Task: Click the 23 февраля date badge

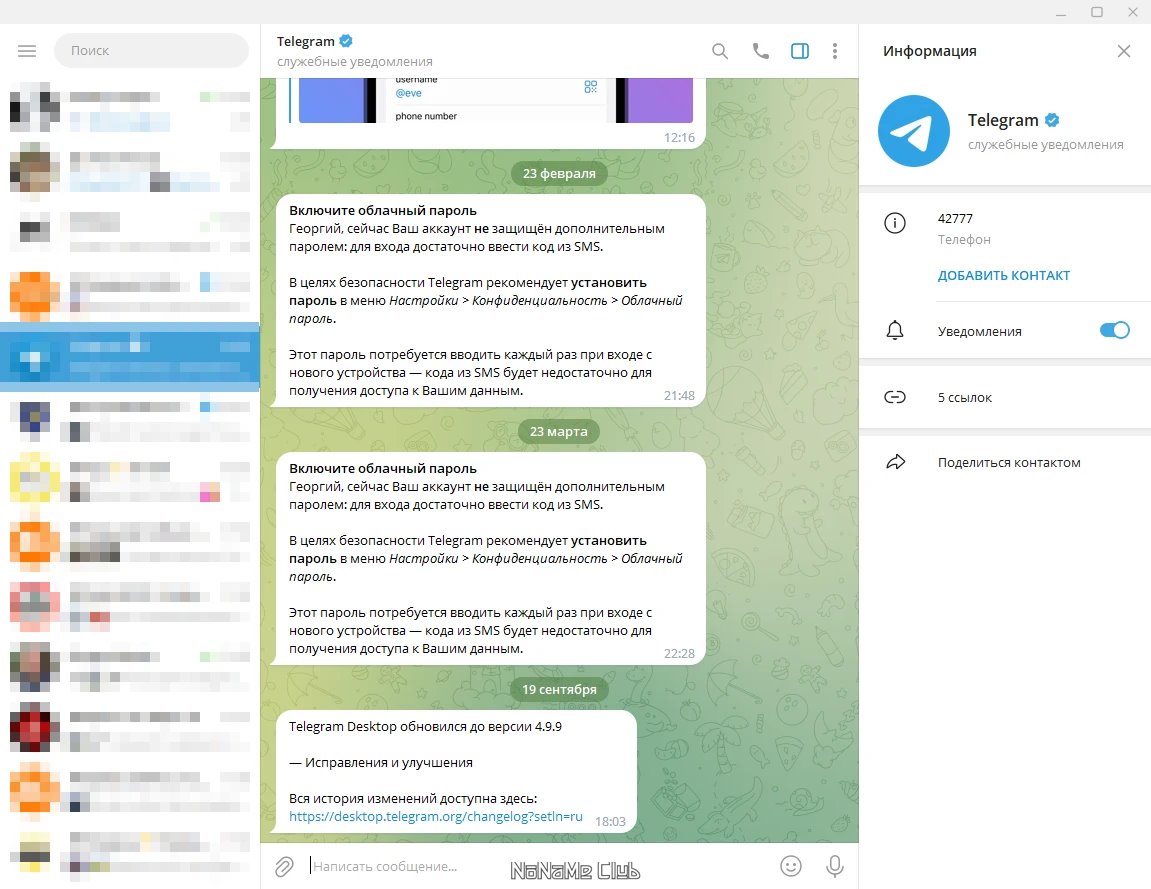Action: click(559, 173)
